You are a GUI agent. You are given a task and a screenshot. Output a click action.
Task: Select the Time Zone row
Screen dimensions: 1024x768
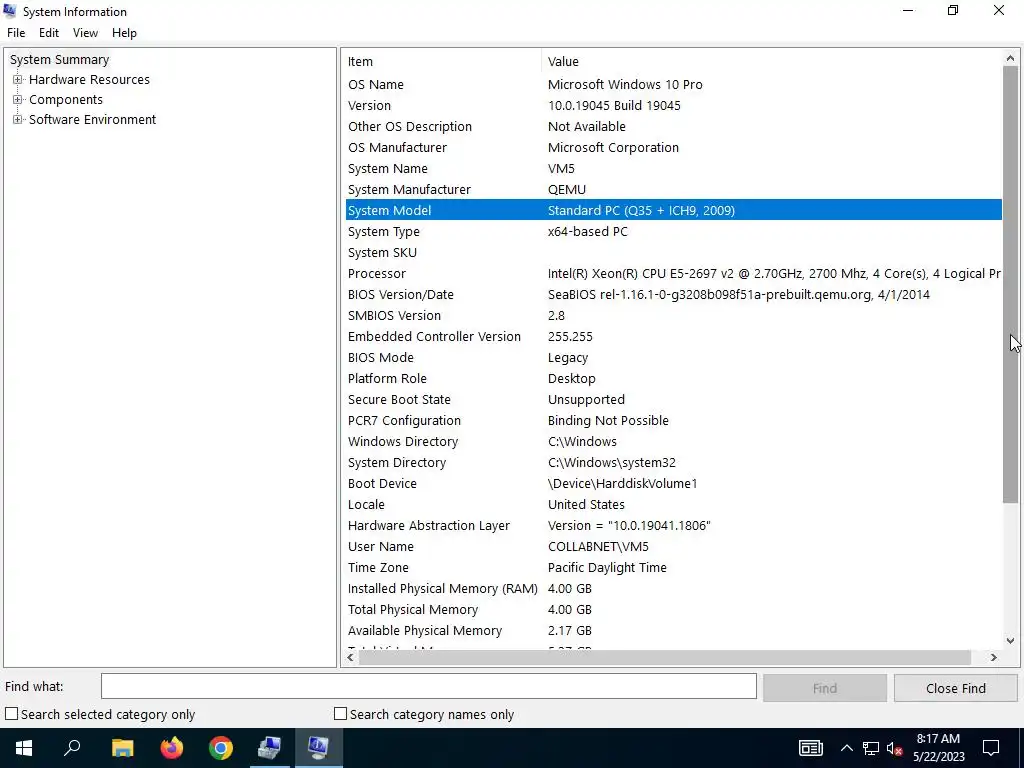coord(673,568)
